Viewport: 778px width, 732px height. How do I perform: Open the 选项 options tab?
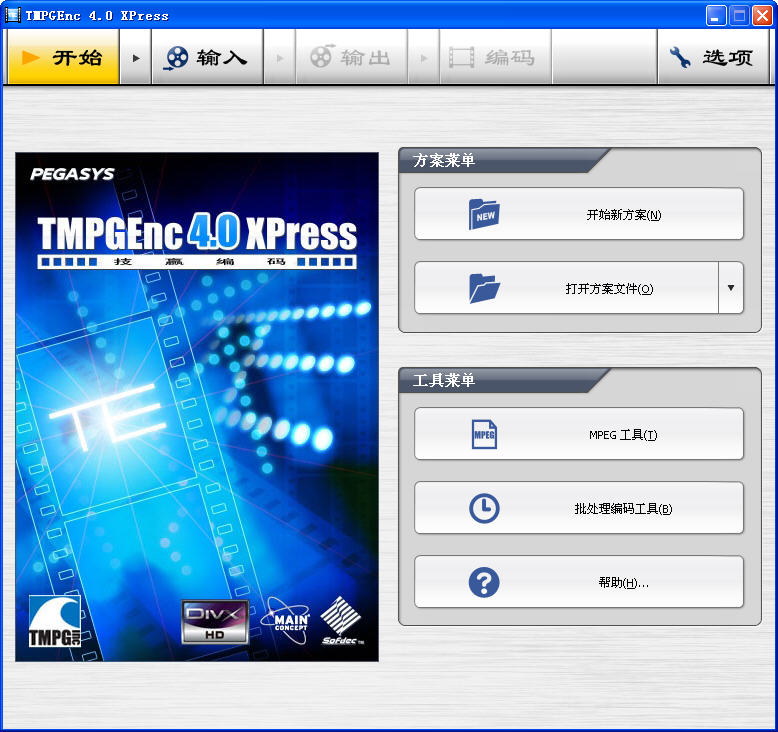713,57
